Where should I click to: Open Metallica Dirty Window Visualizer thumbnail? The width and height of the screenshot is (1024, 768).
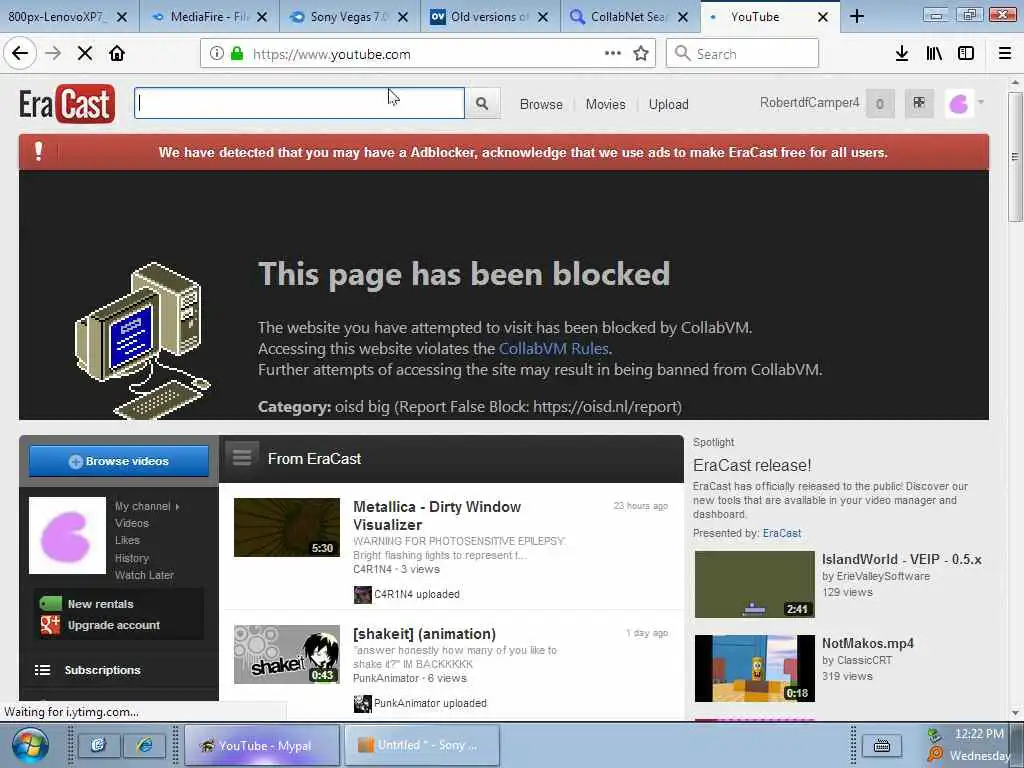point(287,527)
